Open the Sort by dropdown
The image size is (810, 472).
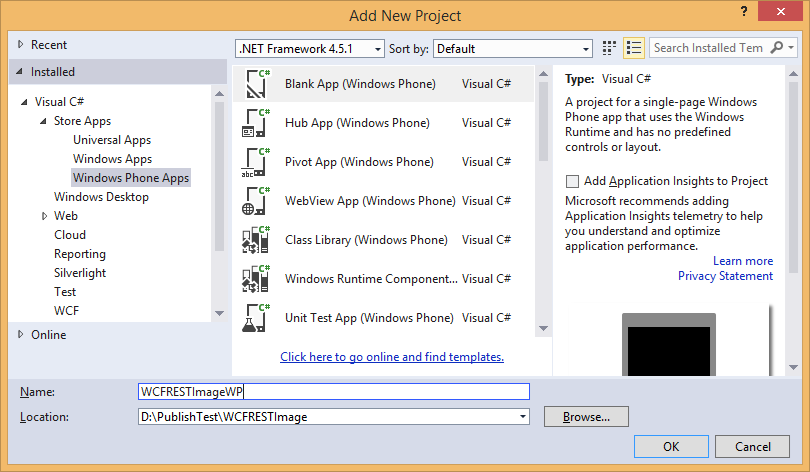(585, 49)
